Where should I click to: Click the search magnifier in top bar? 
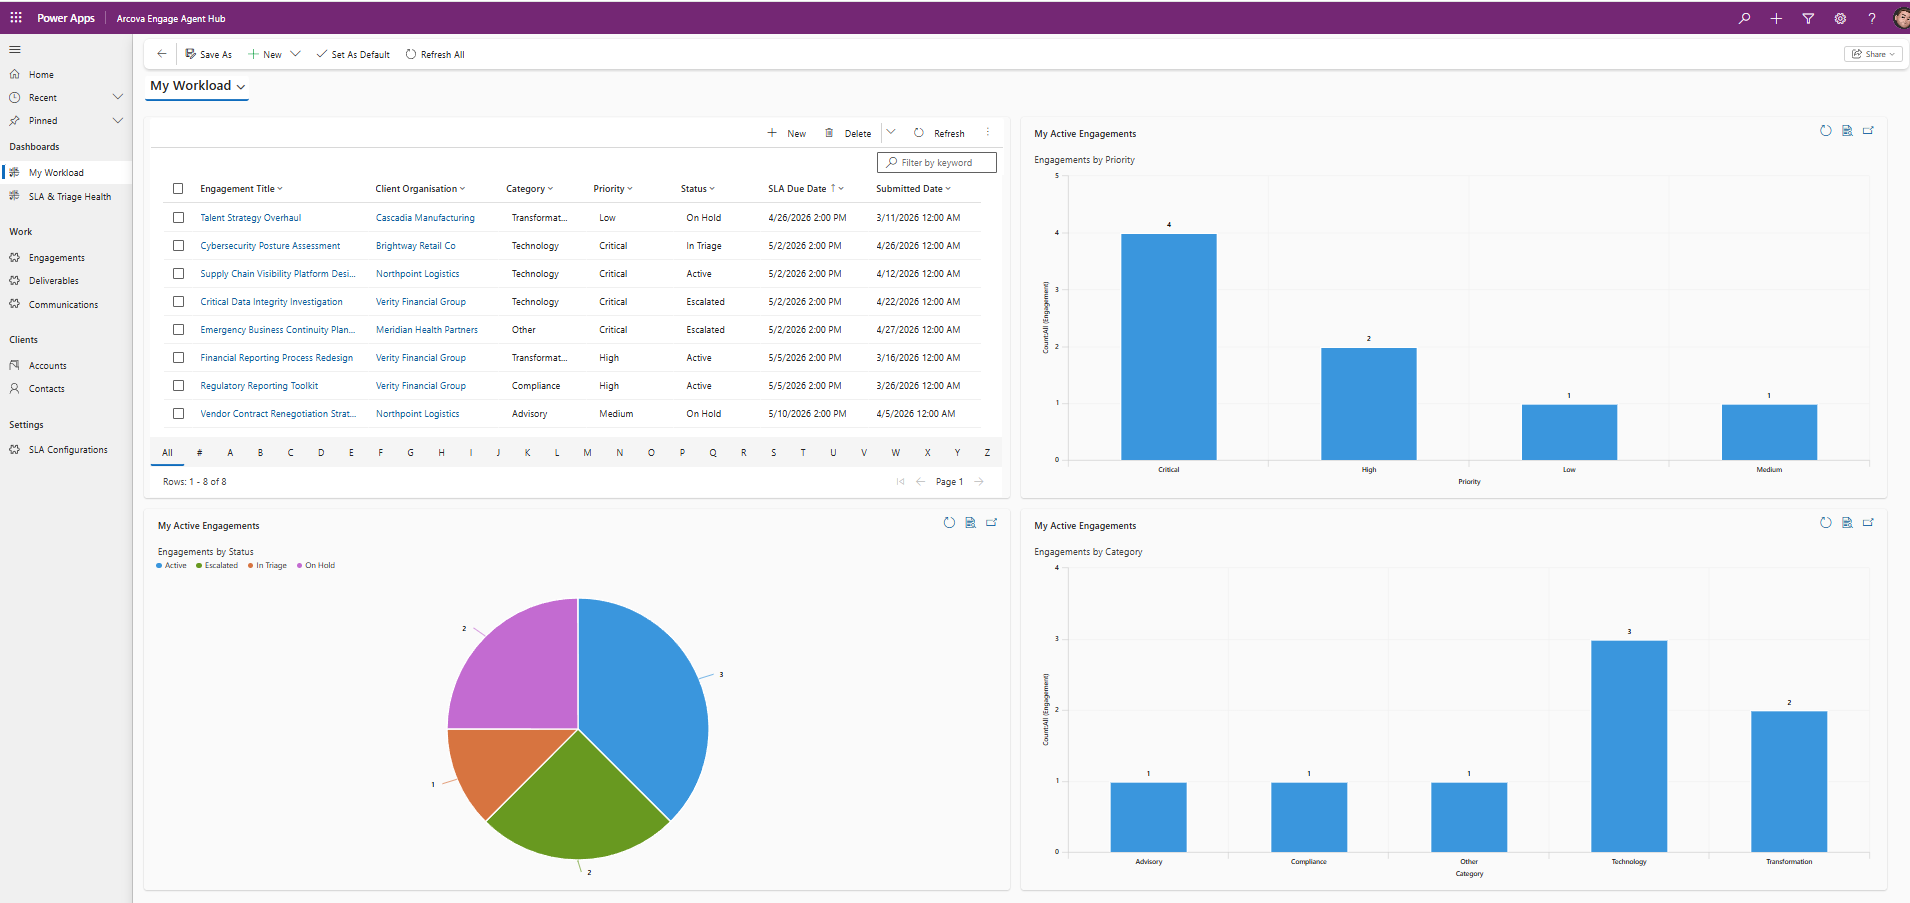[1744, 18]
